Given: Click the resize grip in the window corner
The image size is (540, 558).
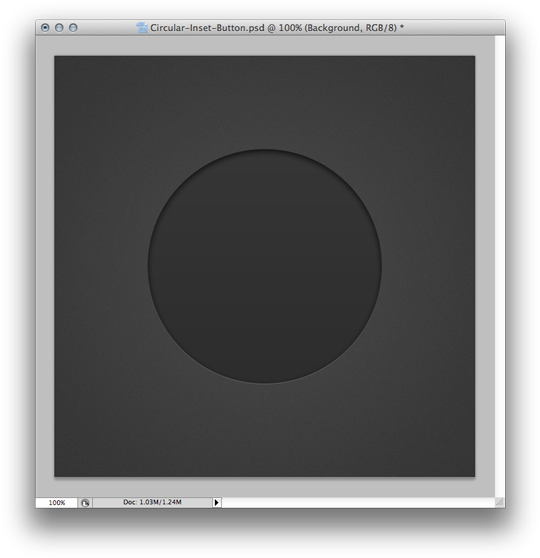Looking at the screenshot, I should 500,502.
